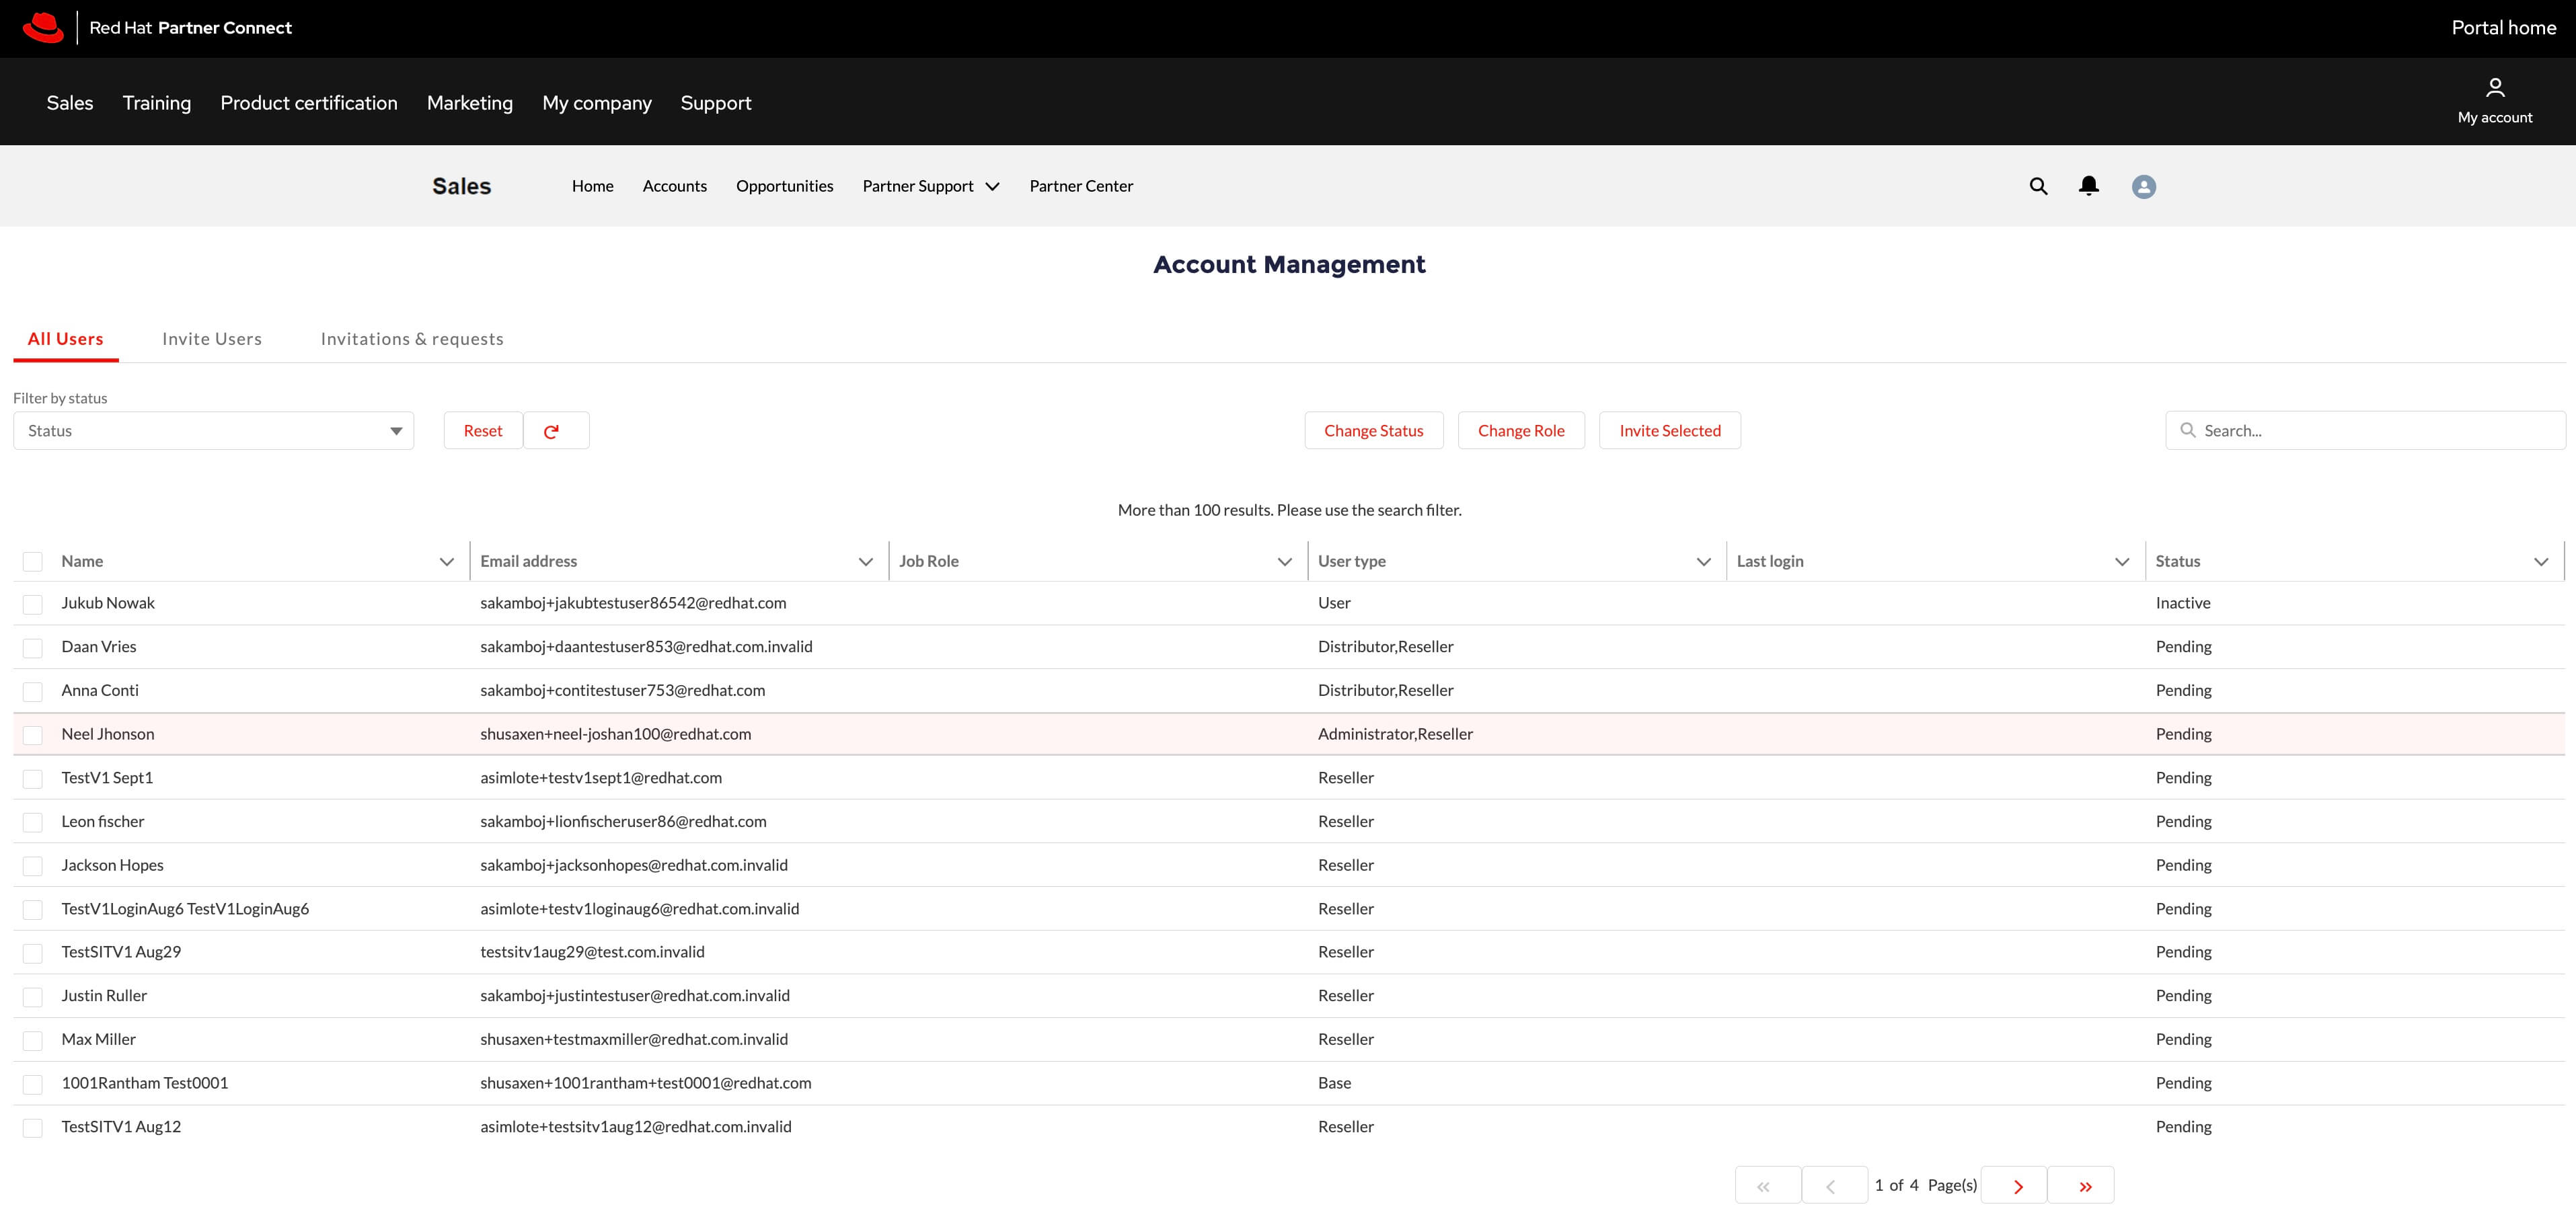The height and width of the screenshot is (1217, 2576).
Task: Tick the checkbox for Neel Jhonson
Action: pyautogui.click(x=33, y=735)
